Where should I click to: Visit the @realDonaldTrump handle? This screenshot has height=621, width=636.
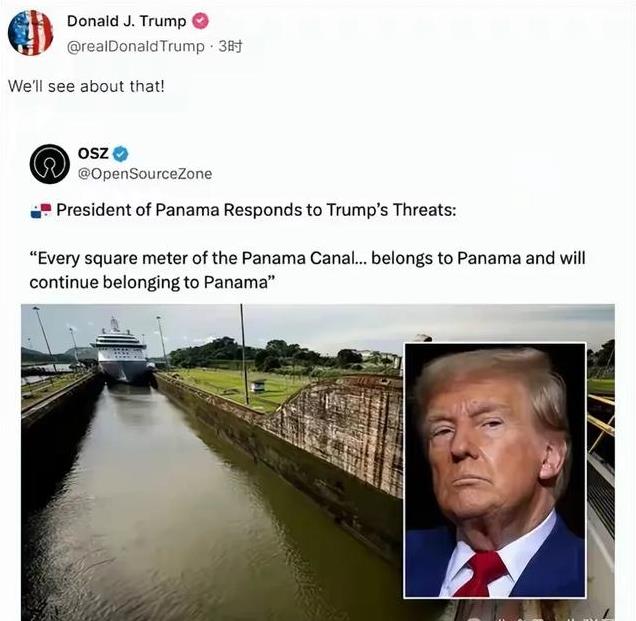[x=135, y=47]
